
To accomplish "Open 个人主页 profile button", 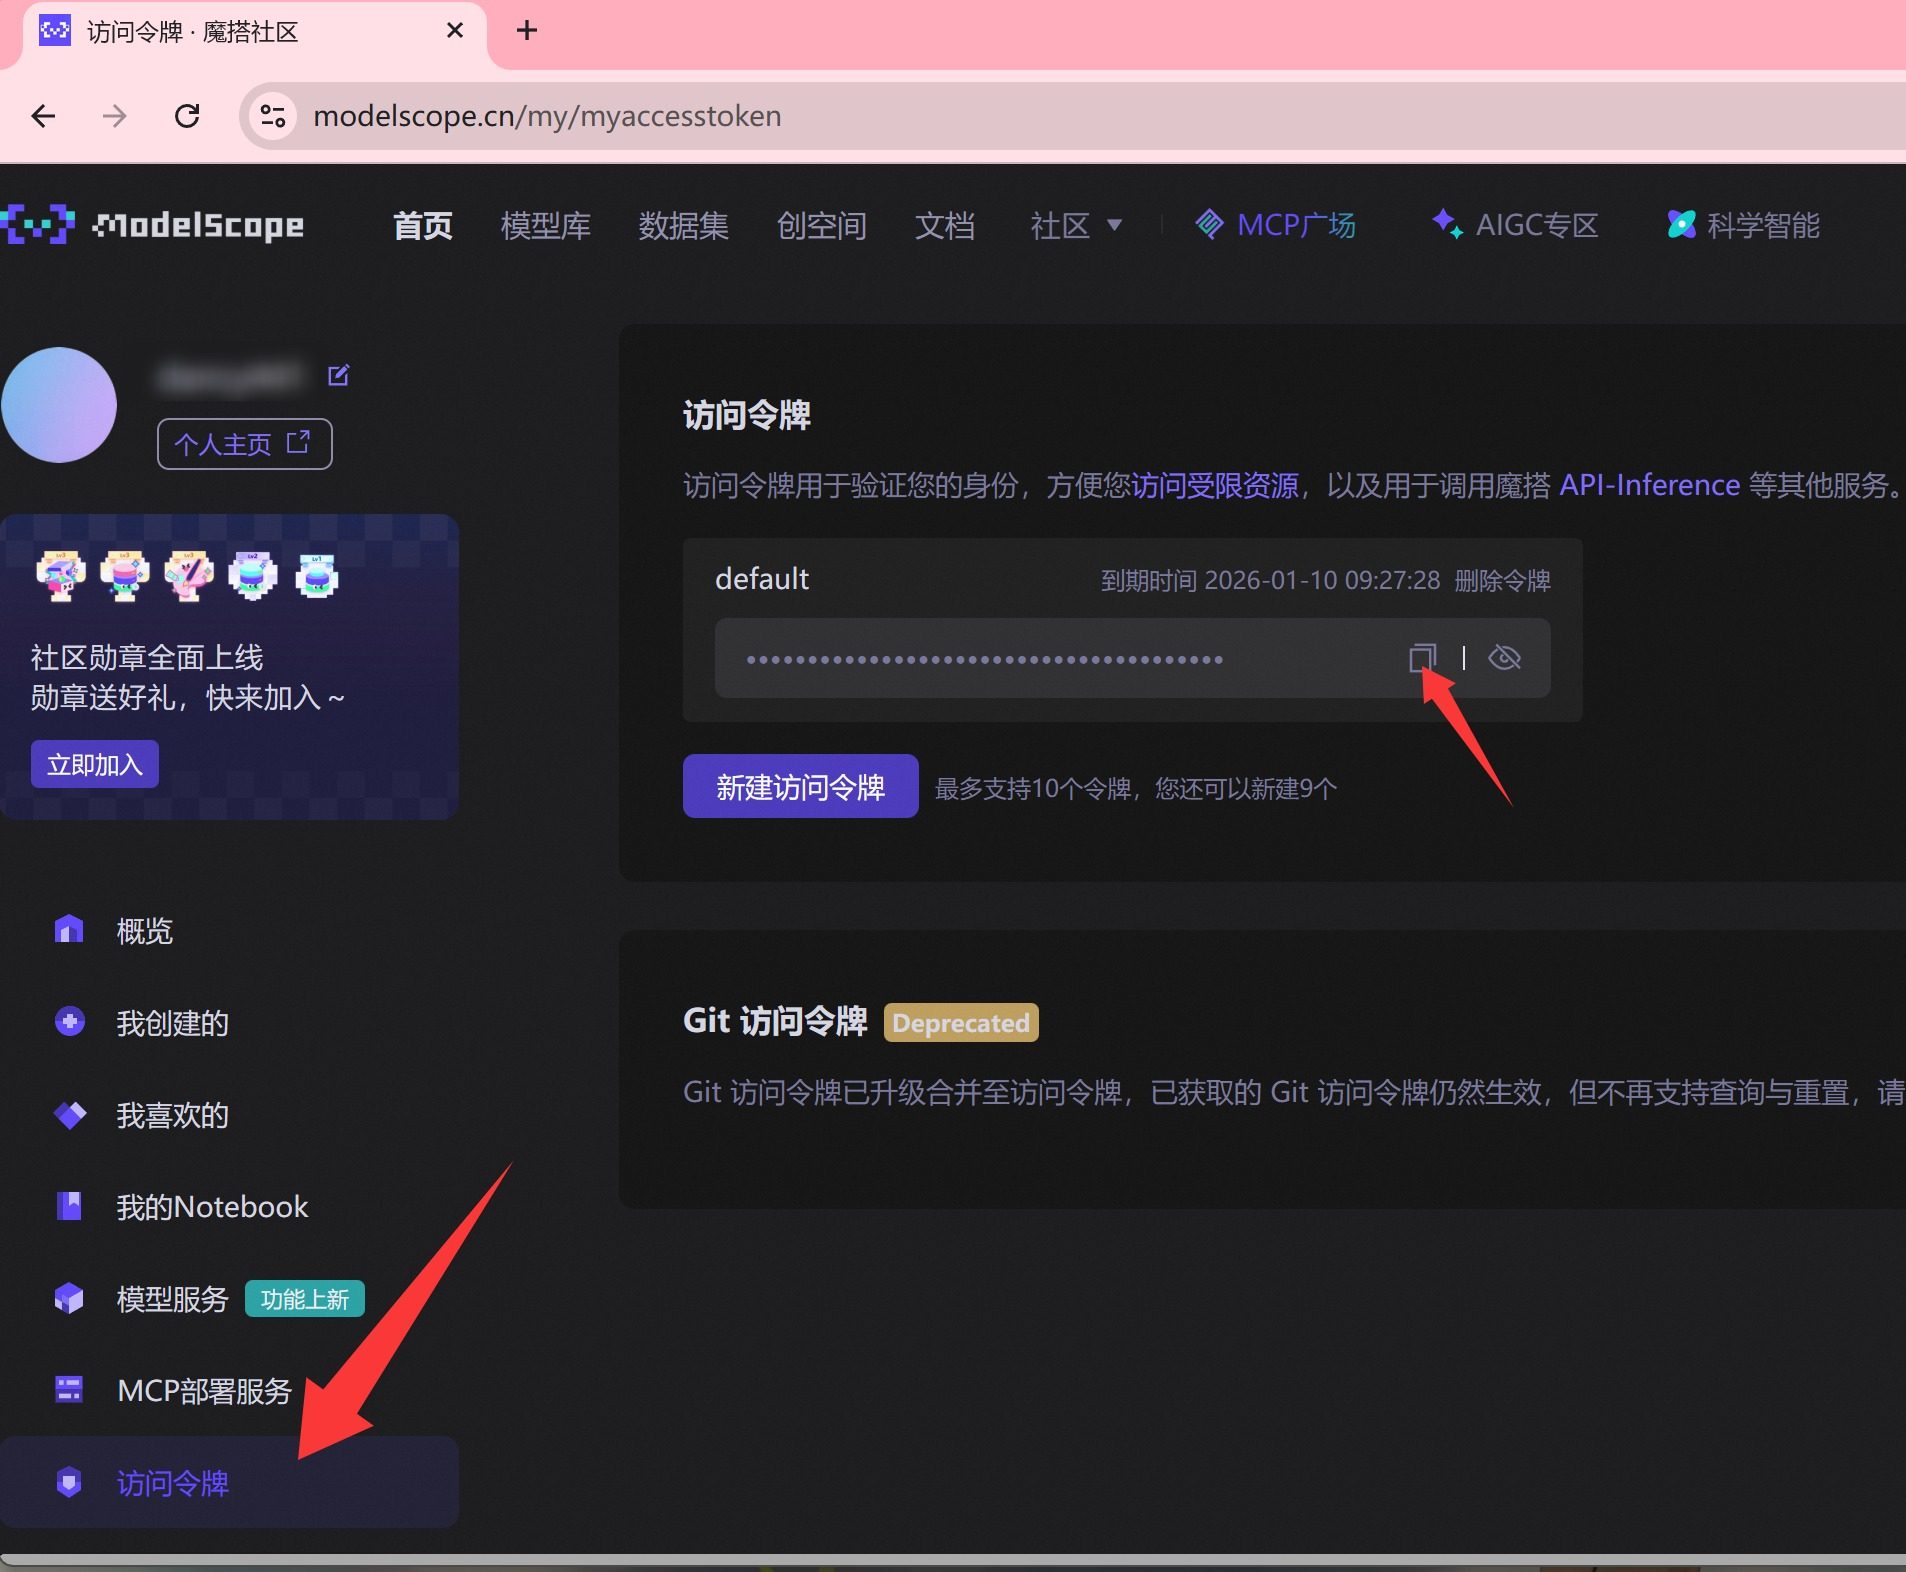I will [244, 444].
